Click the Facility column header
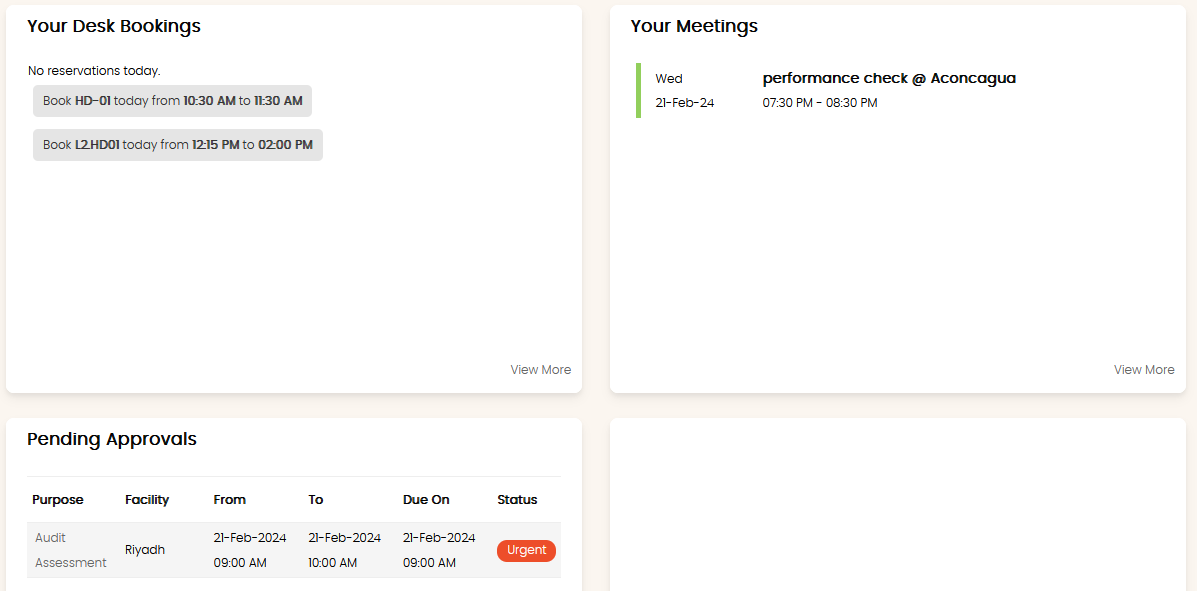 [x=147, y=500]
